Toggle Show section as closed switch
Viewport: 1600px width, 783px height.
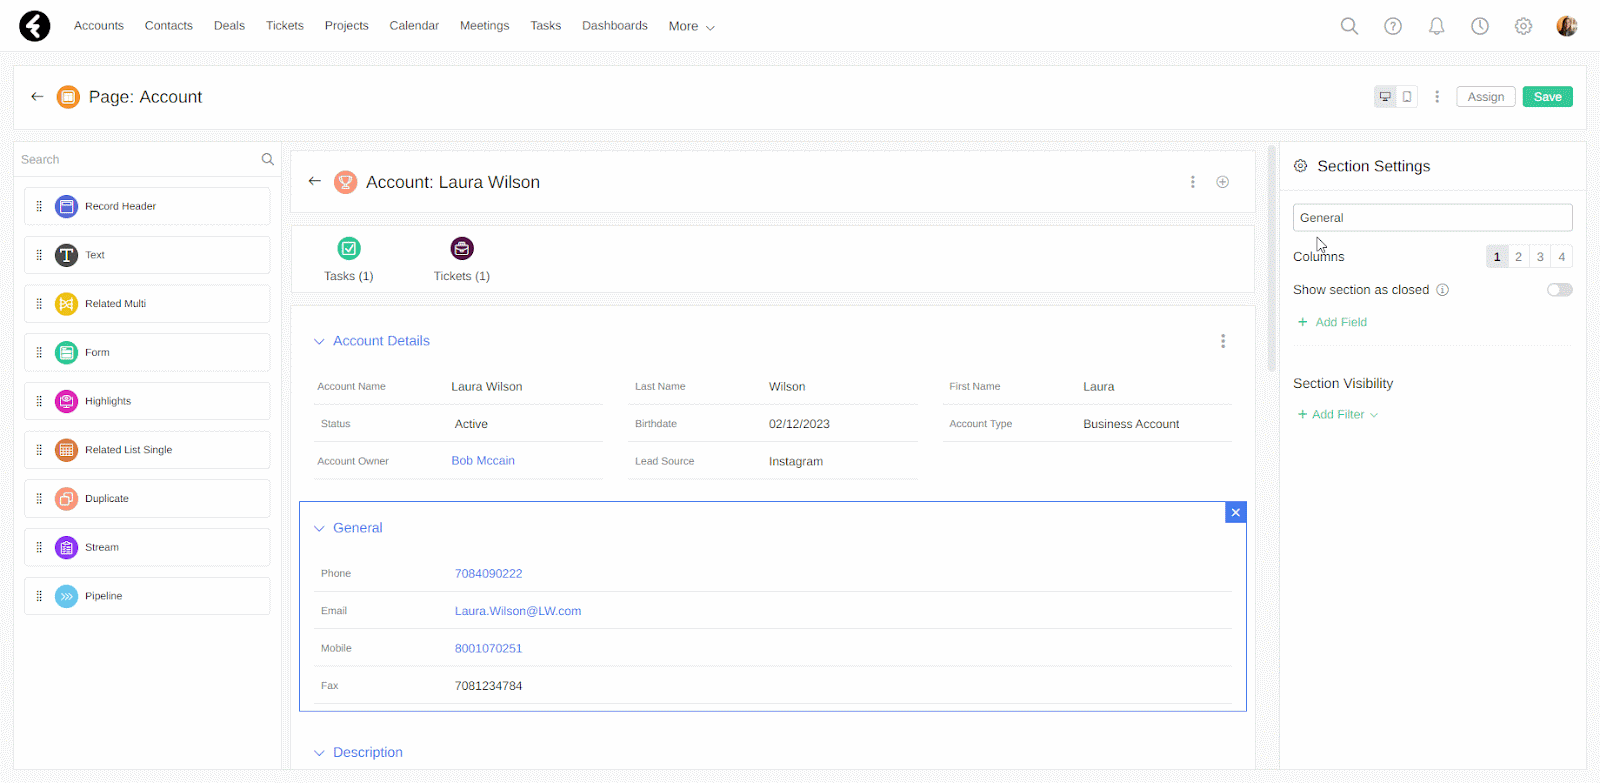1560,290
